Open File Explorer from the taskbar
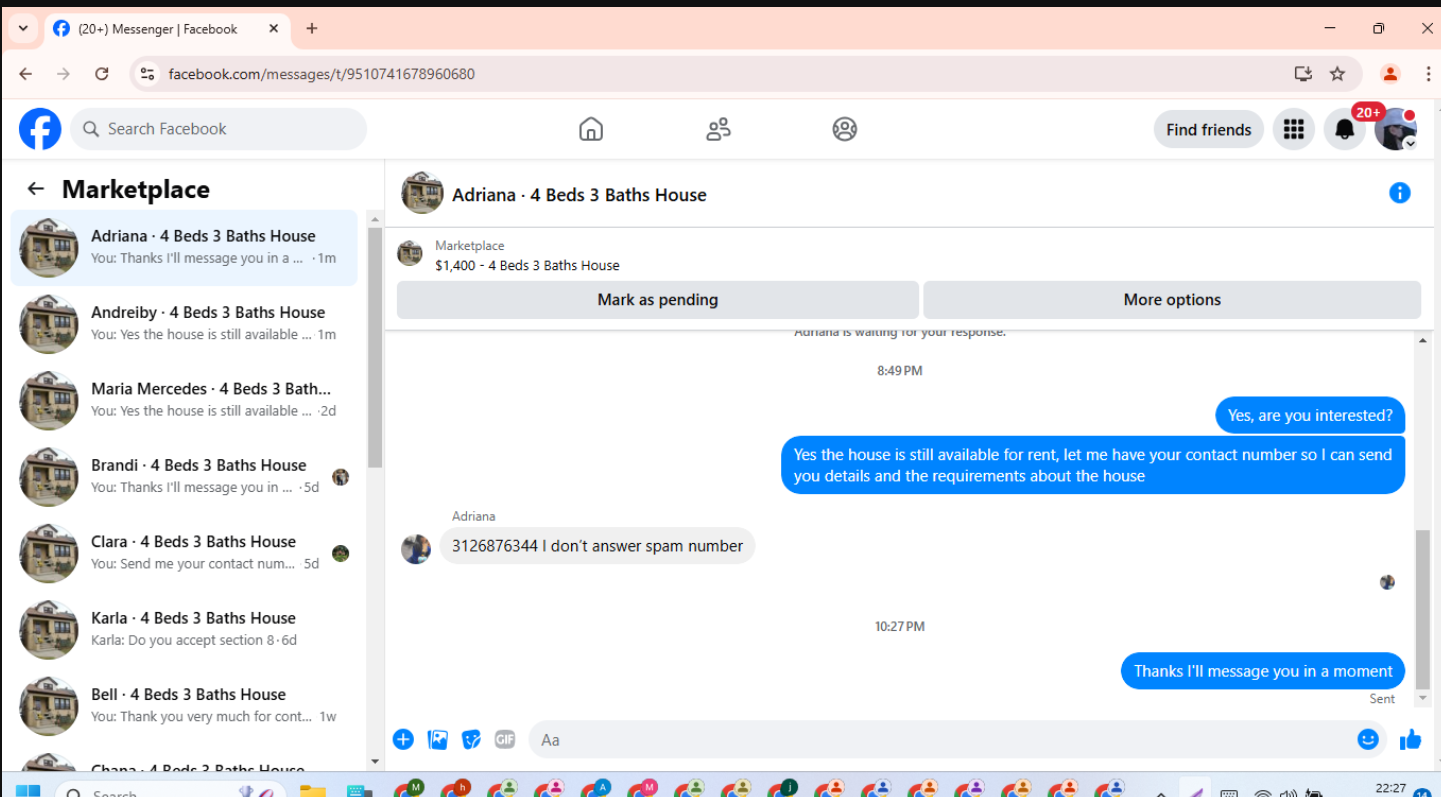This screenshot has height=797, width=1441. 313,790
